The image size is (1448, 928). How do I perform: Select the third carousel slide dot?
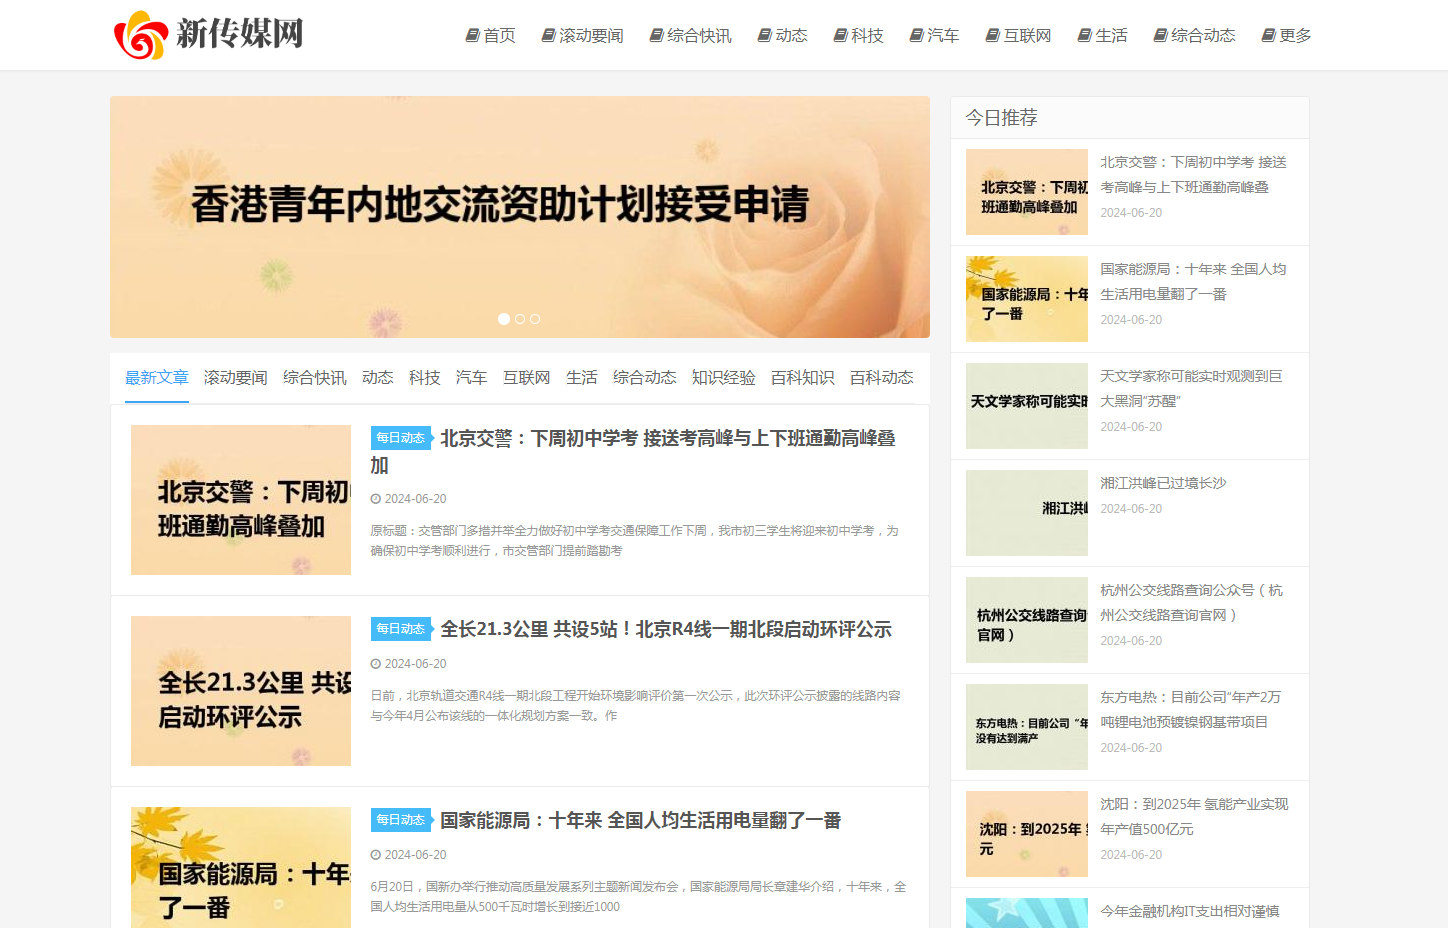535,319
